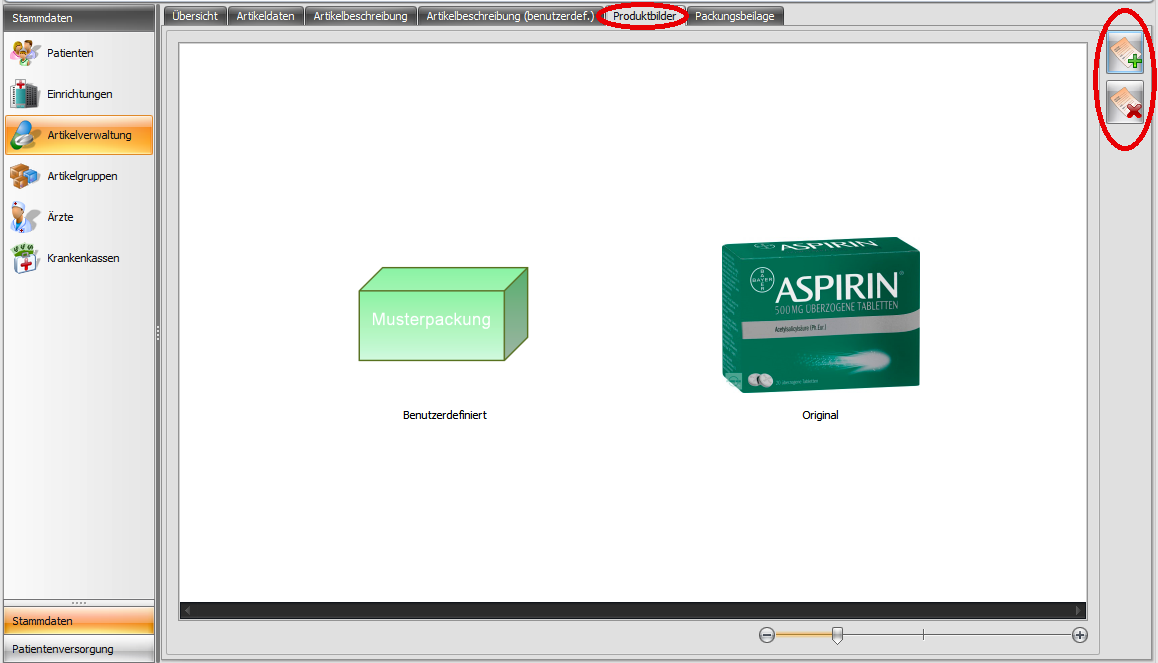Switch to the Übersicht tab

pos(195,16)
